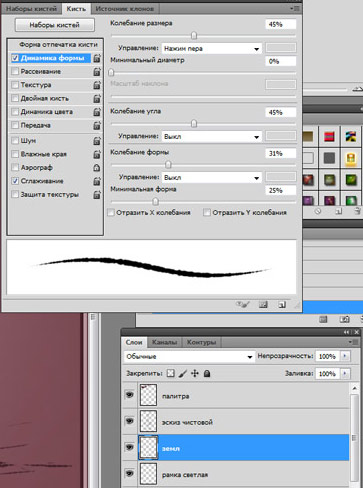Switch to the Наборы кистей tab
Screen dimensions: 363x488
click(32, 9)
